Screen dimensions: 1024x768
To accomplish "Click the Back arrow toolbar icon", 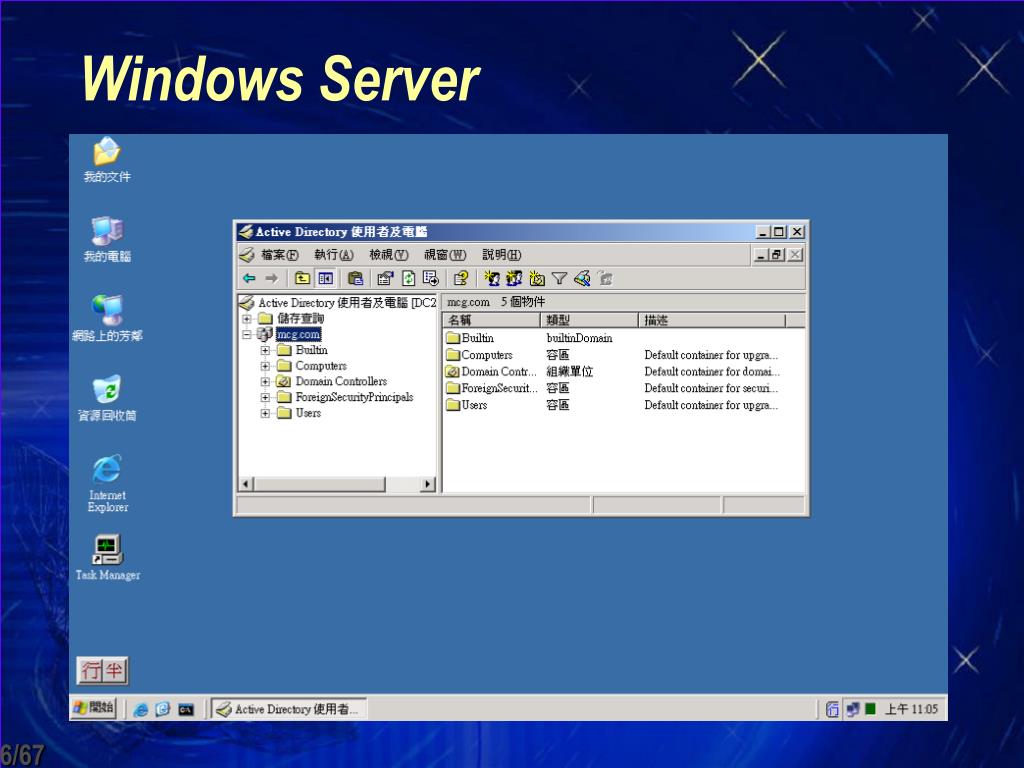I will pos(249,278).
